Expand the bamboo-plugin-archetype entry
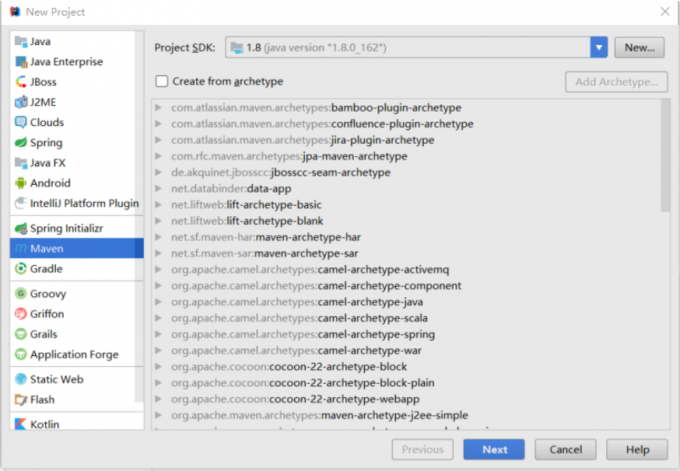 click(x=158, y=107)
